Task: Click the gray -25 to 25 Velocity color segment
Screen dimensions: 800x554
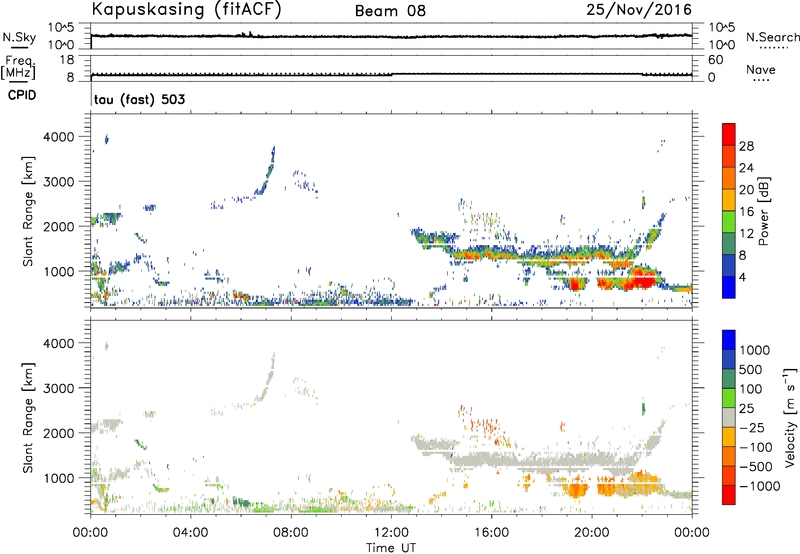Action: click(x=729, y=417)
